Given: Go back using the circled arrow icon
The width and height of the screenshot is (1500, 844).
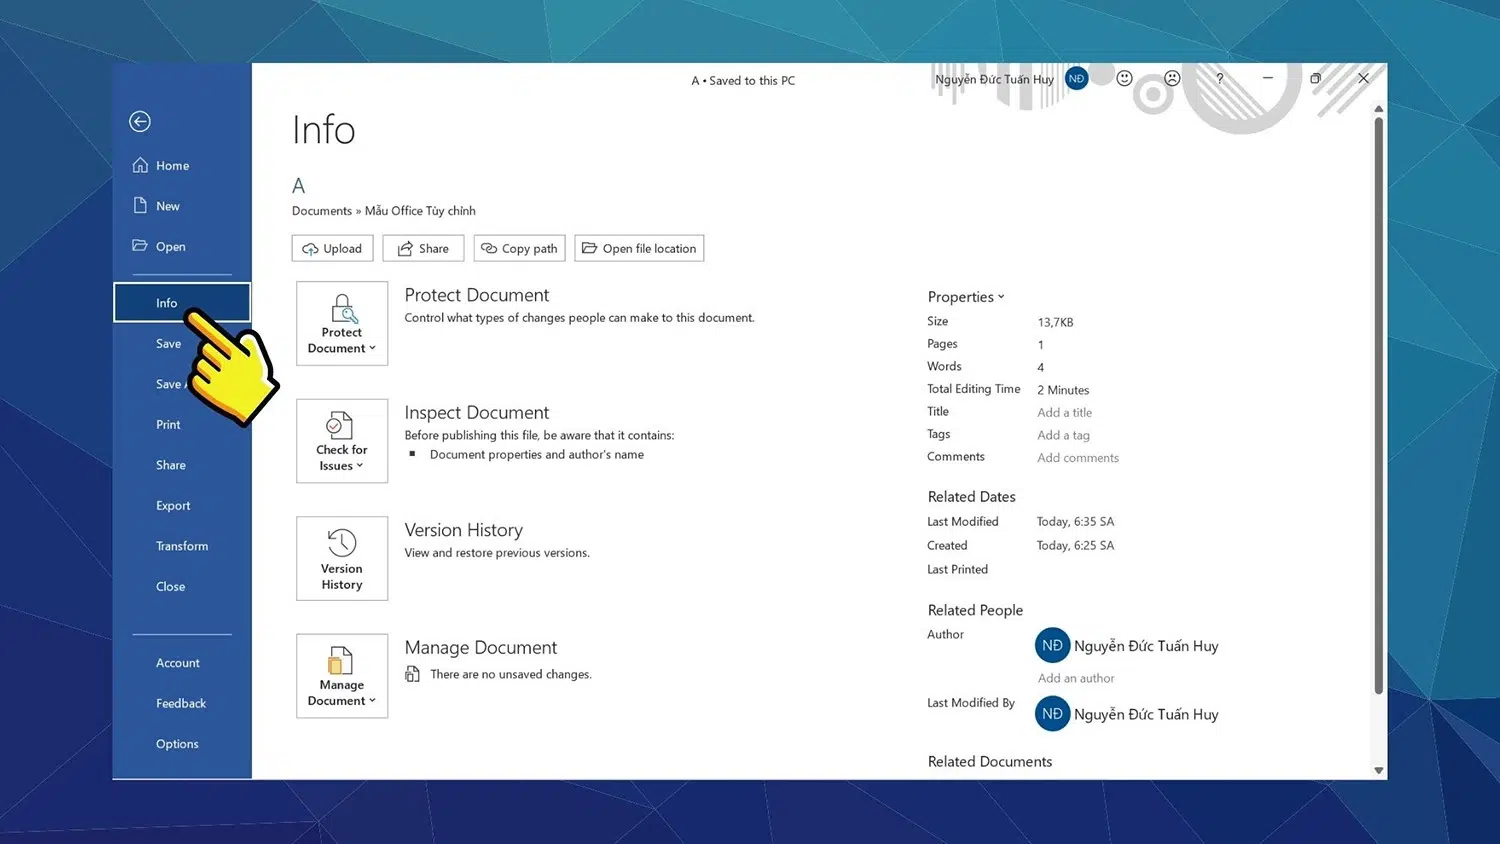Looking at the screenshot, I should [140, 122].
